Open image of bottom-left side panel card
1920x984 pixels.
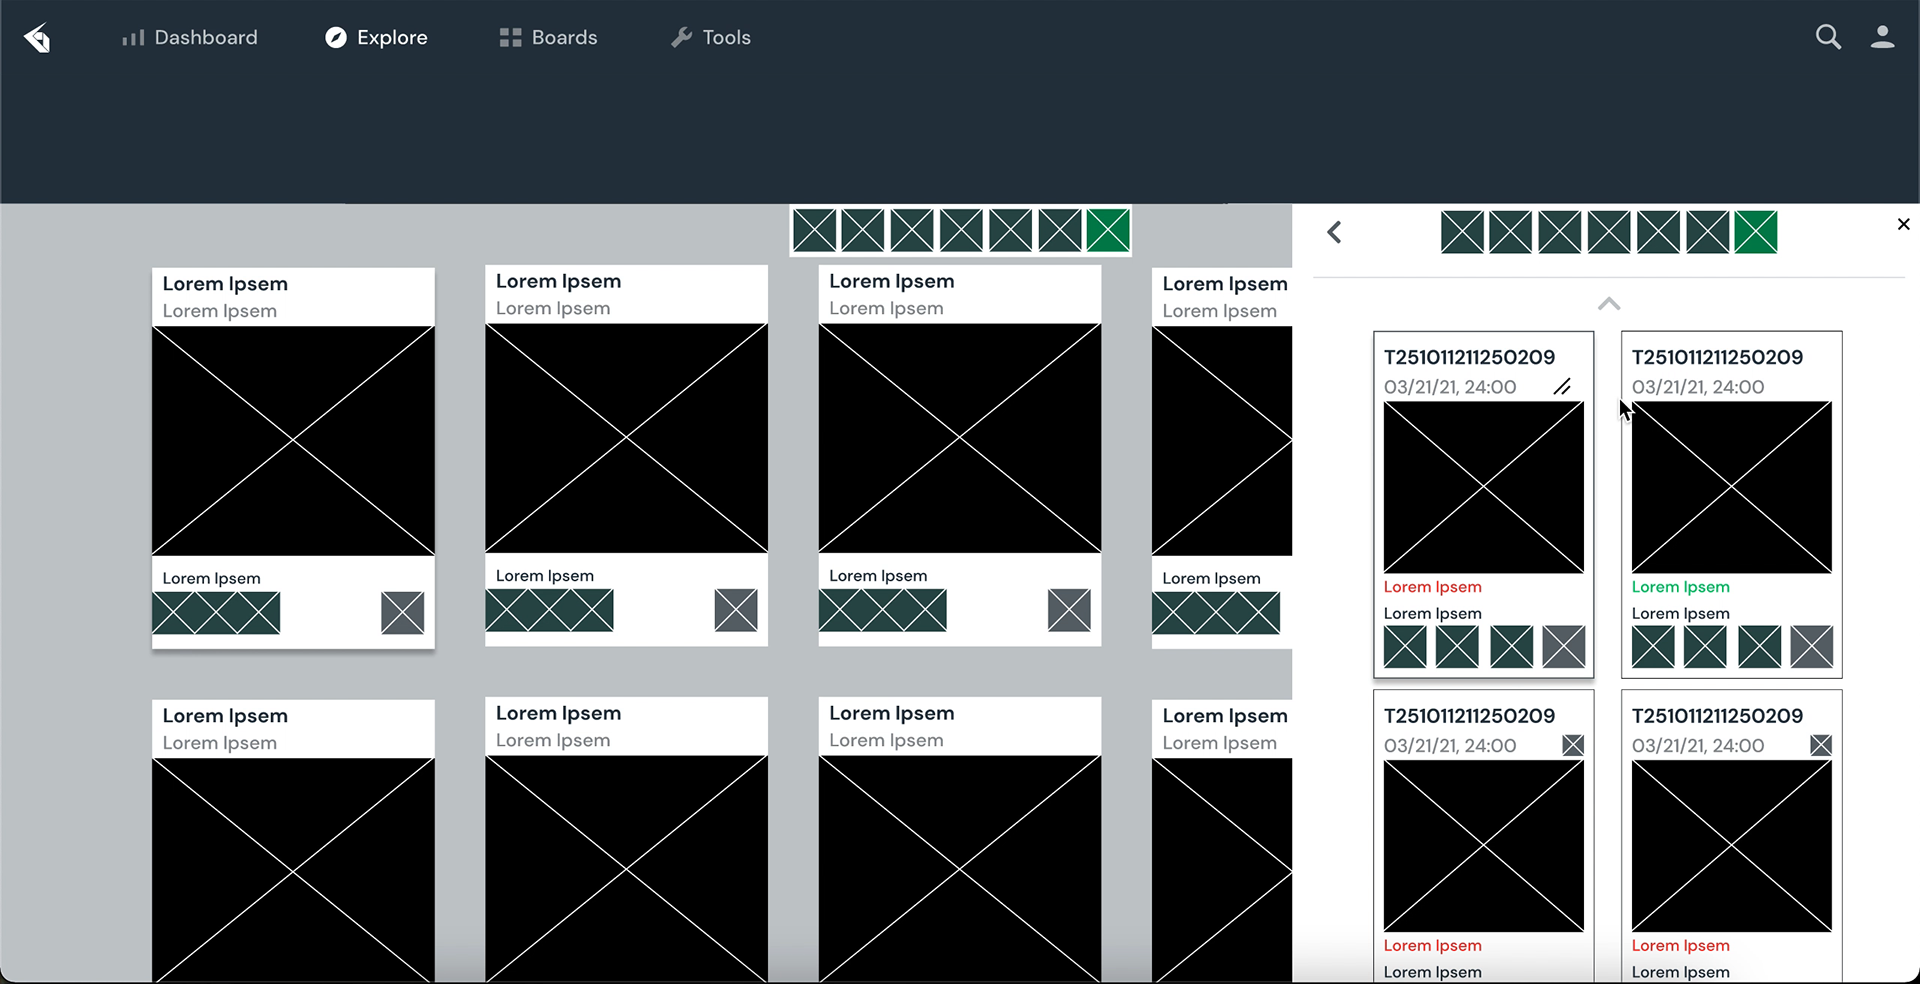point(1484,846)
